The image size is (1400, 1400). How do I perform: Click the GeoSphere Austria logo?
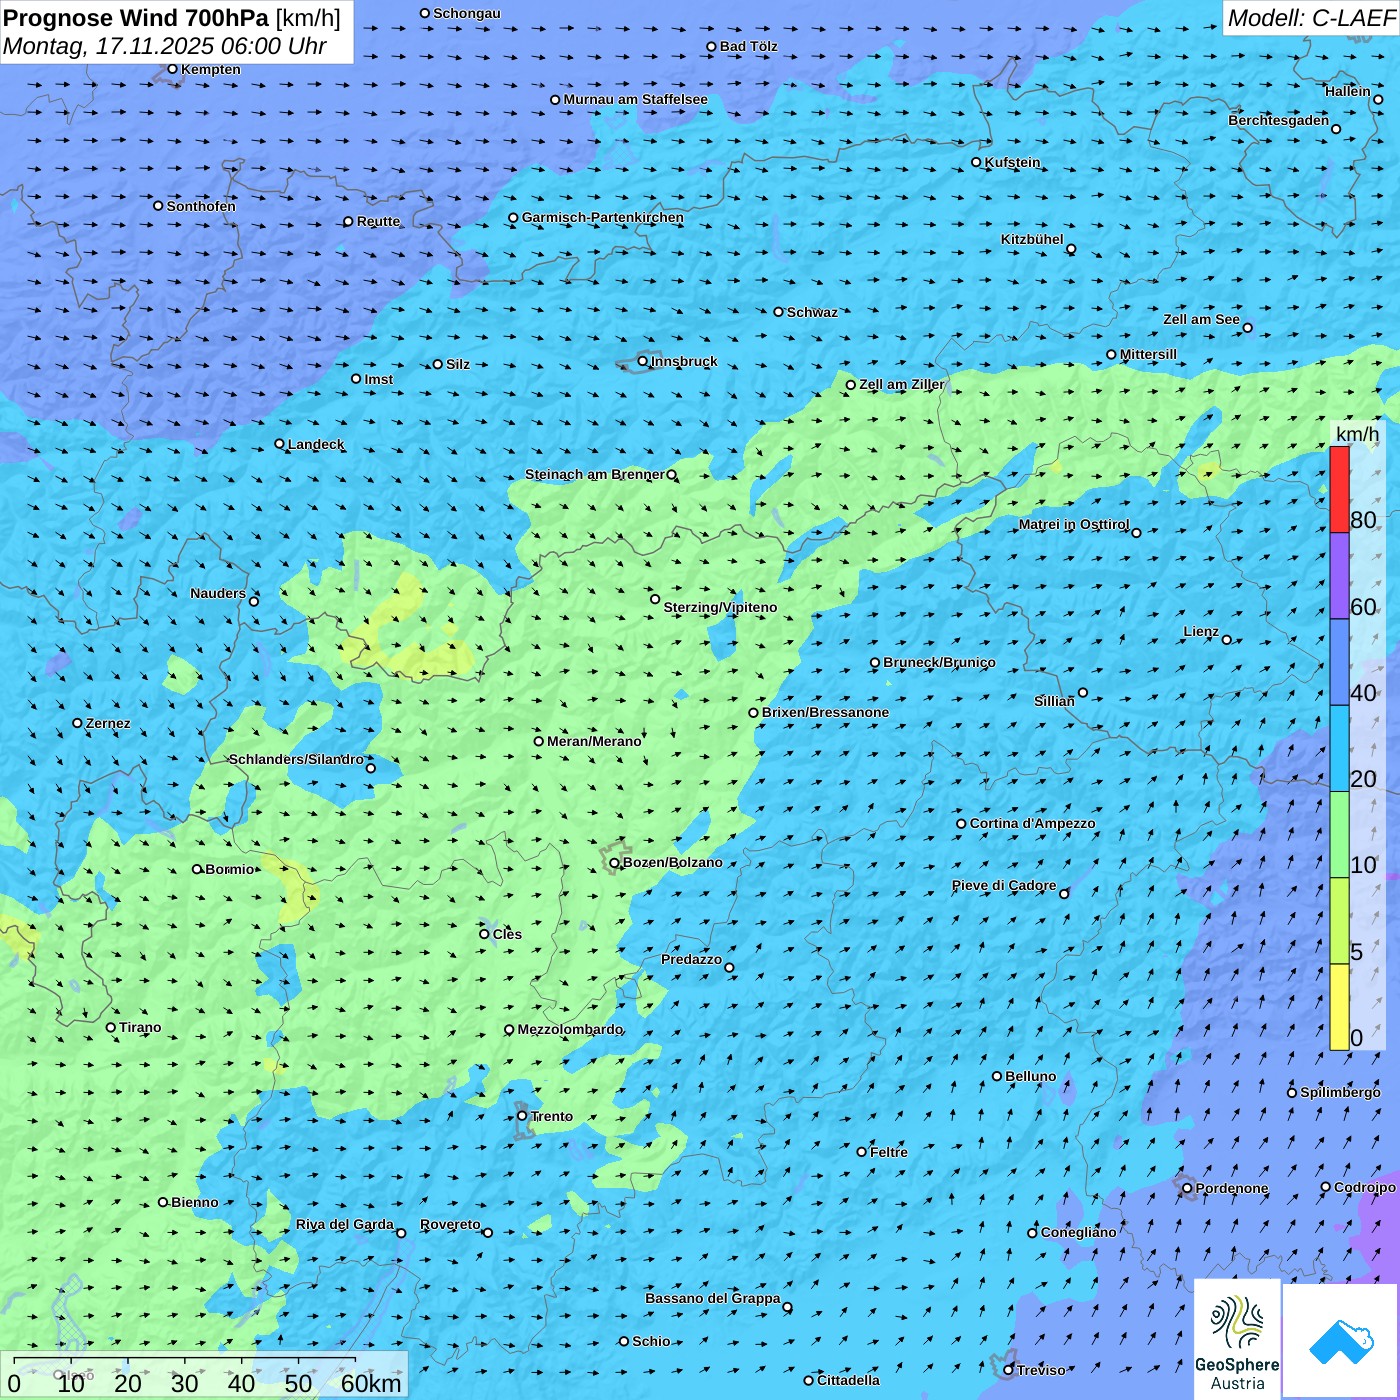[x=1237, y=1339]
